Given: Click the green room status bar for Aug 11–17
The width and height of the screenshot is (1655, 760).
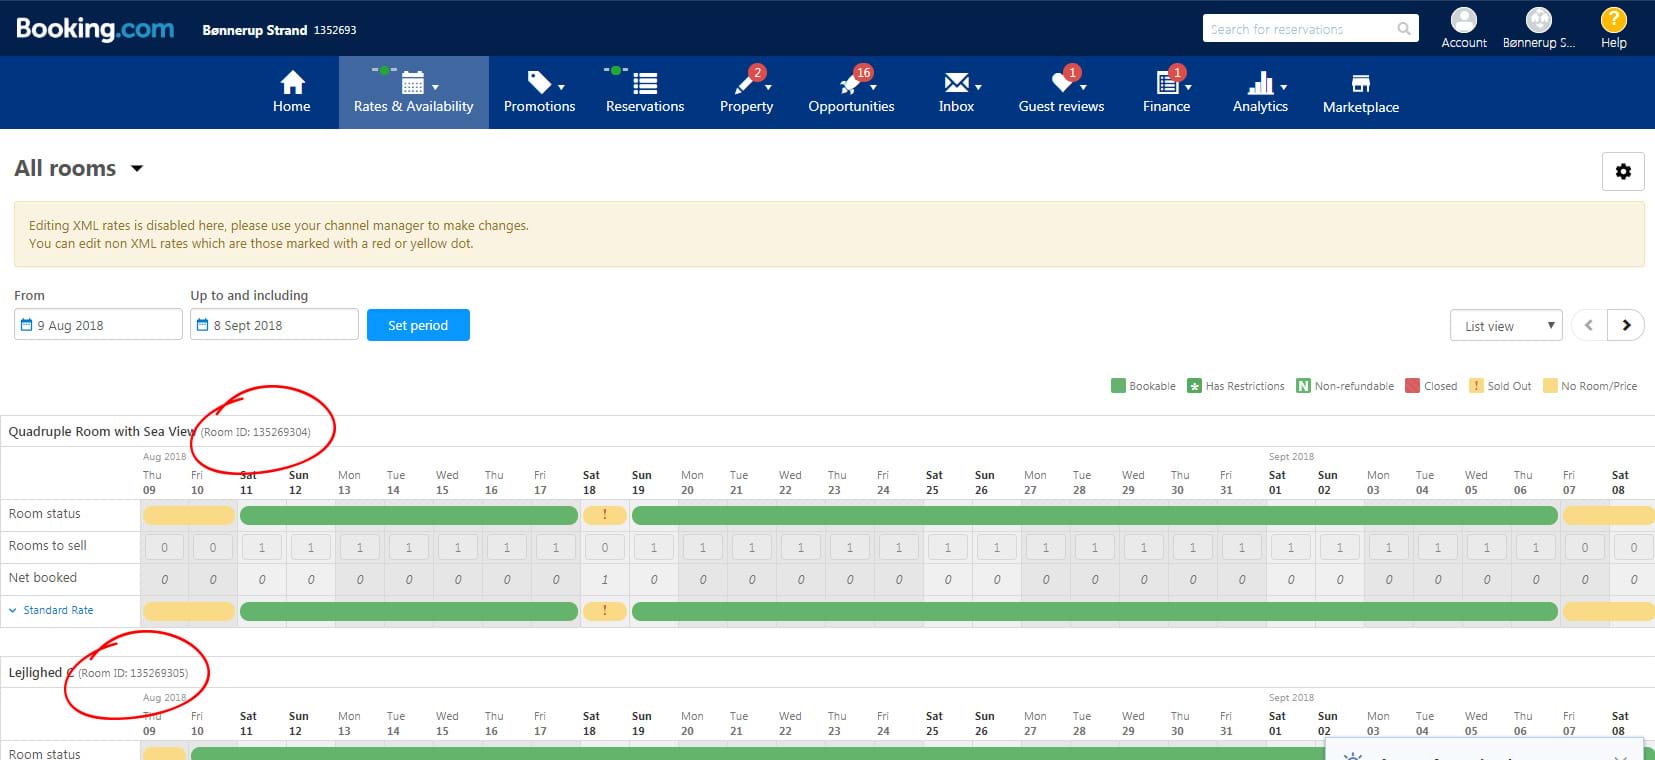Looking at the screenshot, I should pyautogui.click(x=408, y=515).
